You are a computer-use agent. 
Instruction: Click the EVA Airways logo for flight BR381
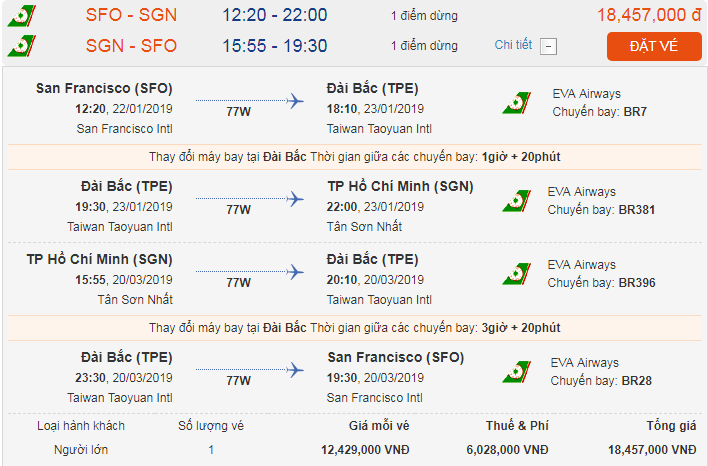pyautogui.click(x=517, y=201)
